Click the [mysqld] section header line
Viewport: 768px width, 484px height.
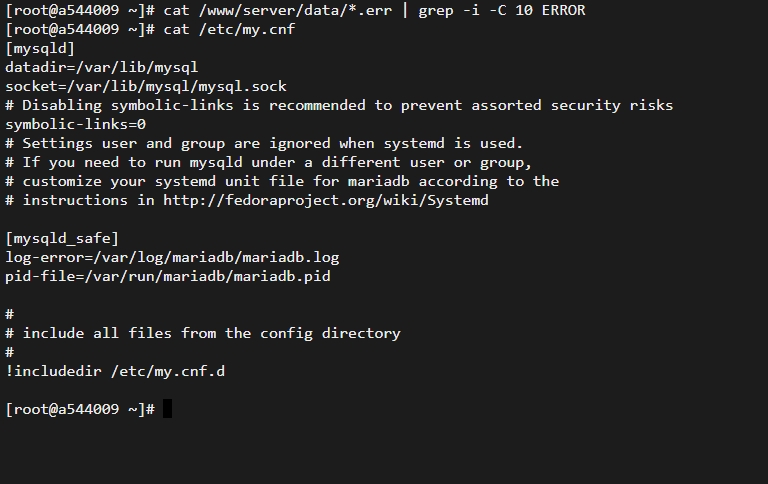40,48
